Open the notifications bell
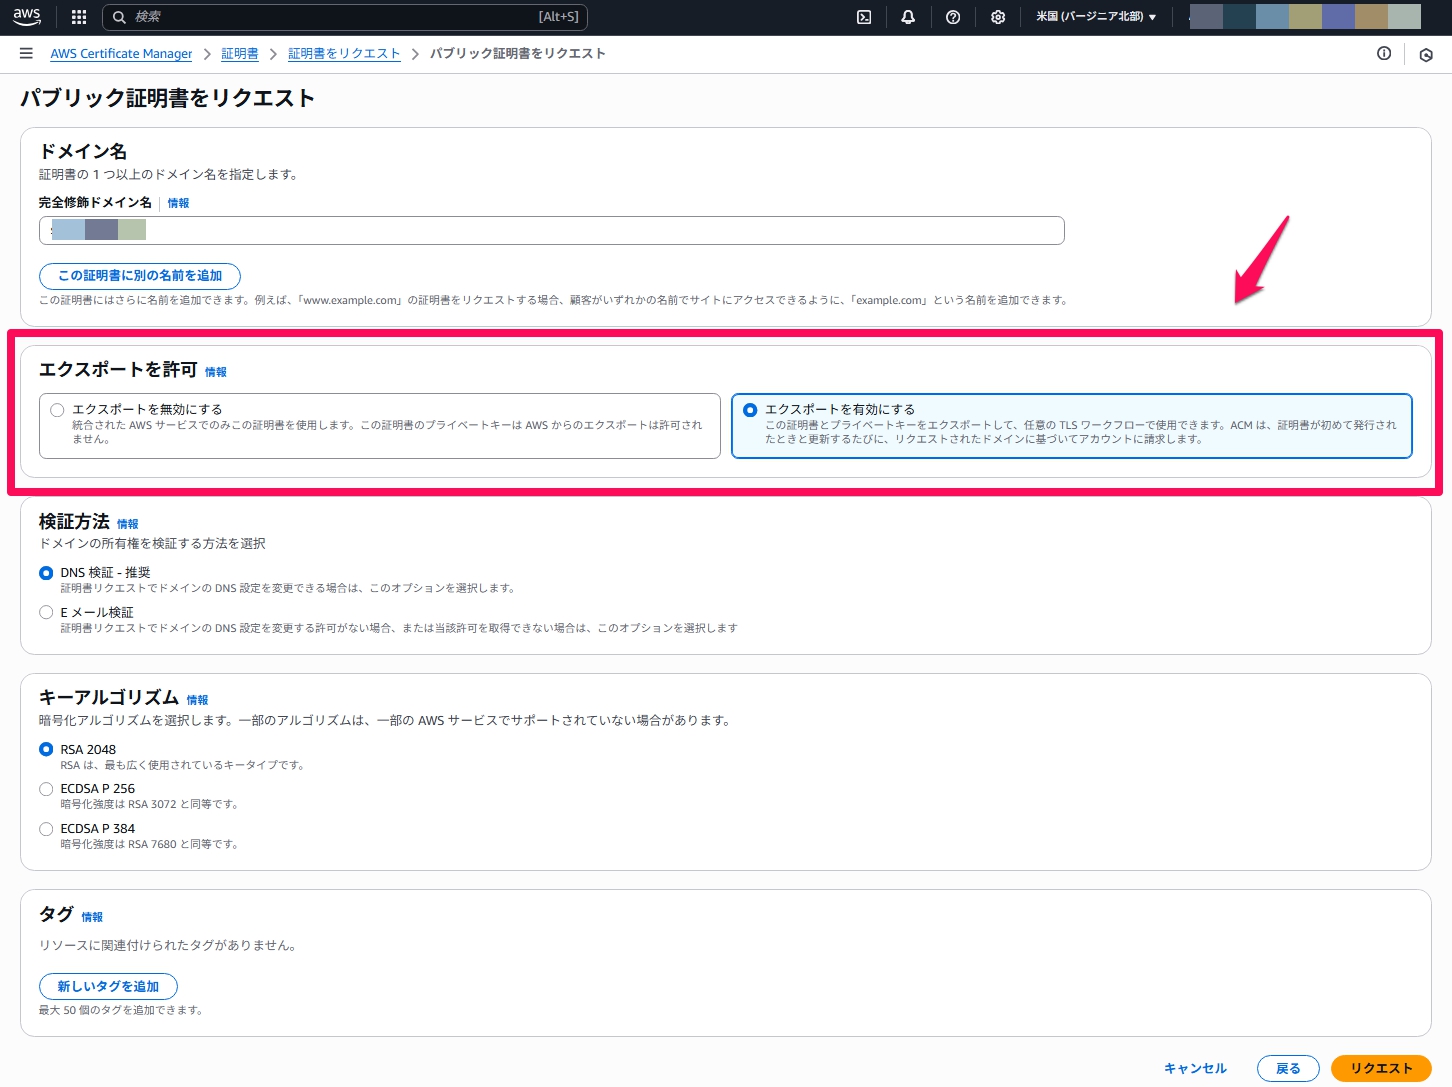The width and height of the screenshot is (1452, 1087). click(908, 17)
